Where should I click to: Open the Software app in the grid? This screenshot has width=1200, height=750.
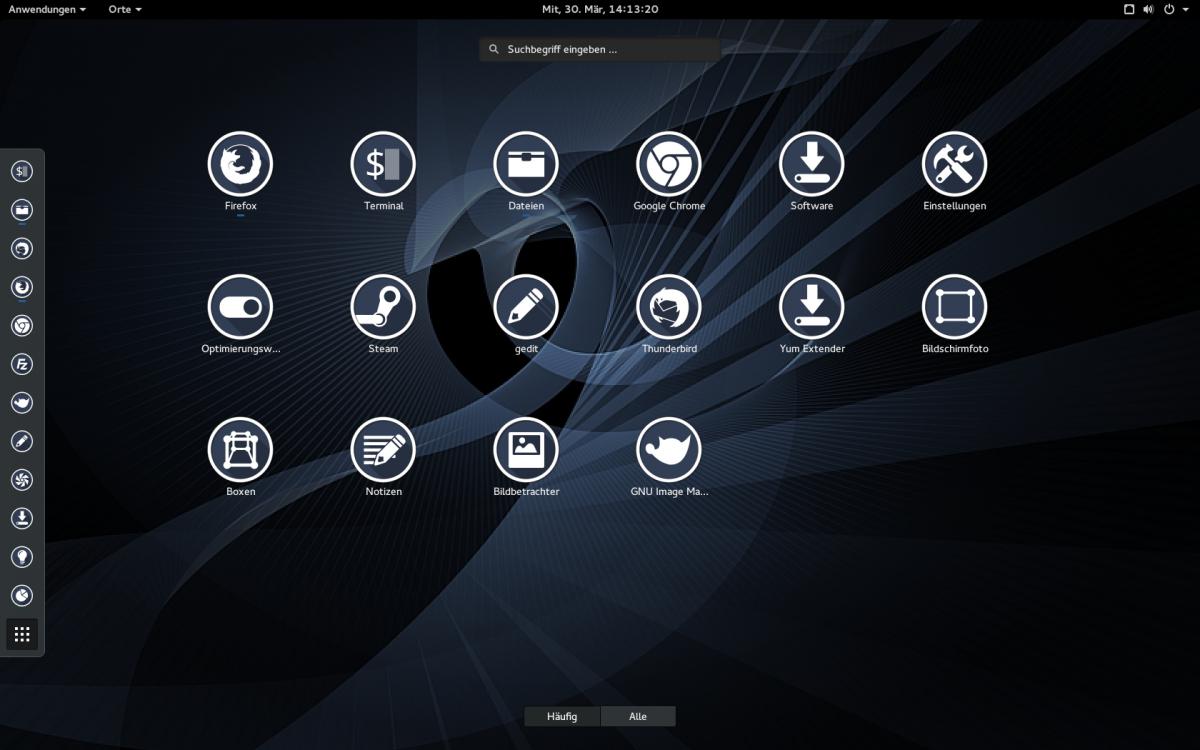(812, 164)
